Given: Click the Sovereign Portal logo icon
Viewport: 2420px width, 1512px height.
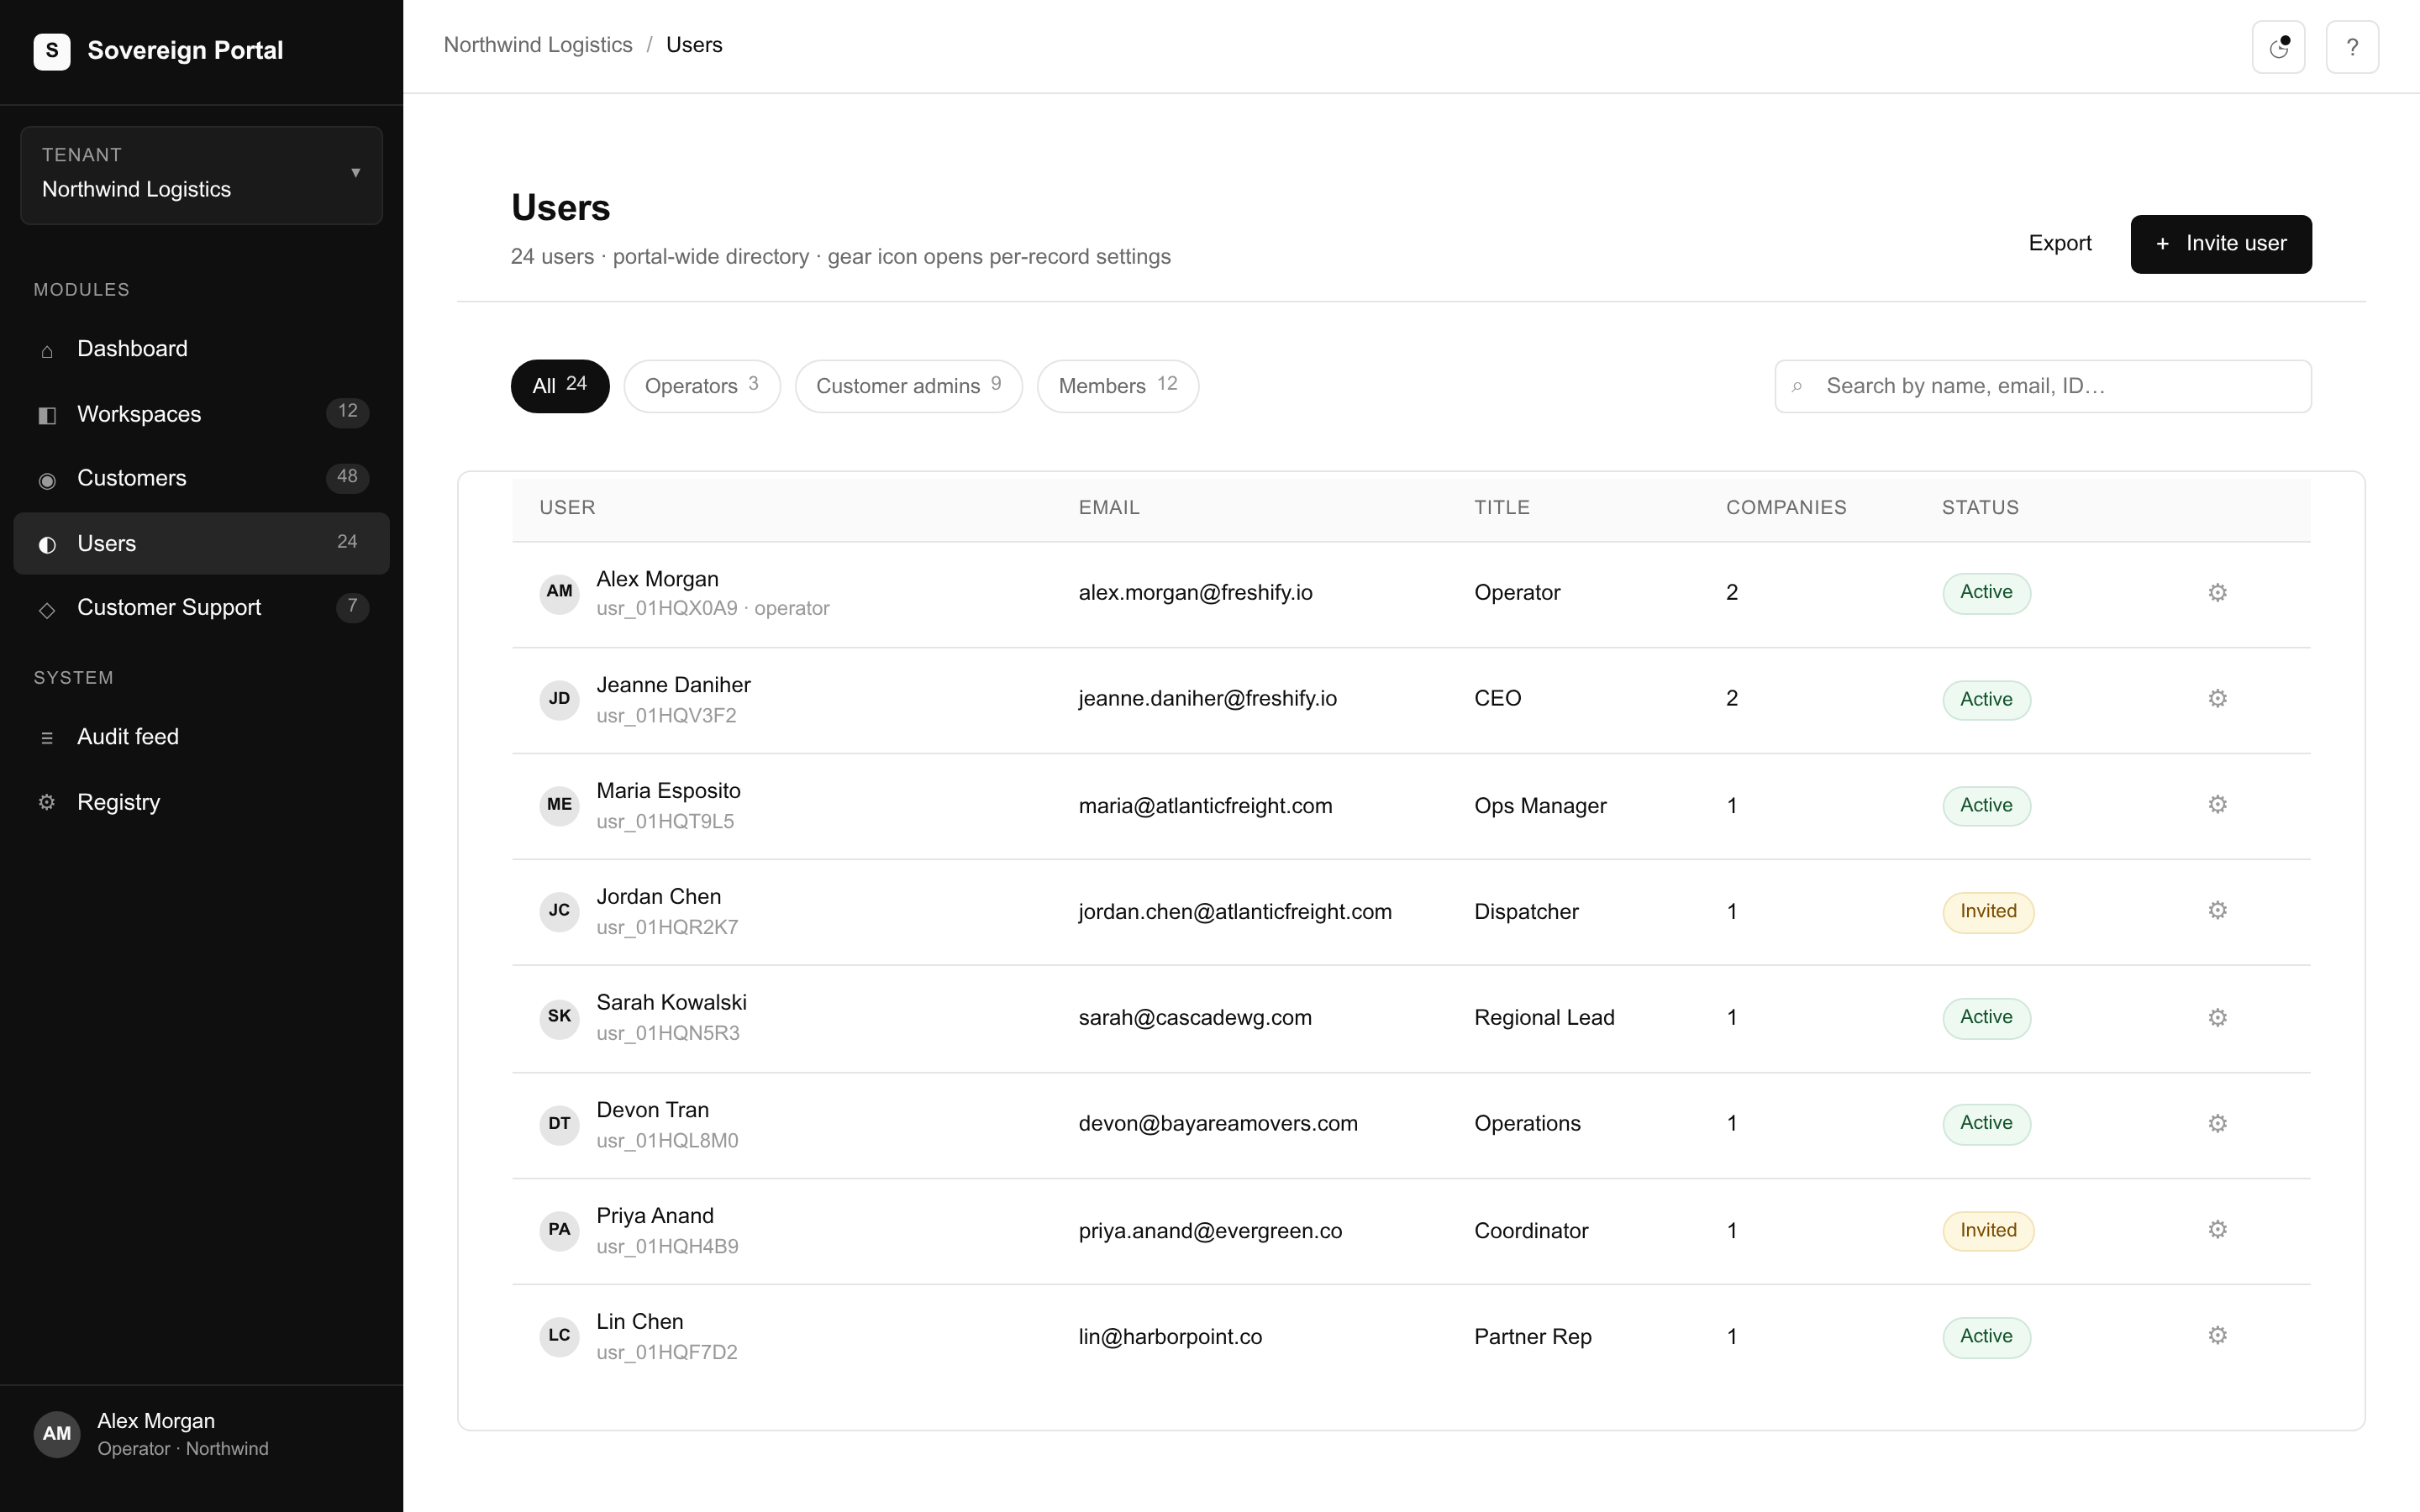Looking at the screenshot, I should 52,51.
